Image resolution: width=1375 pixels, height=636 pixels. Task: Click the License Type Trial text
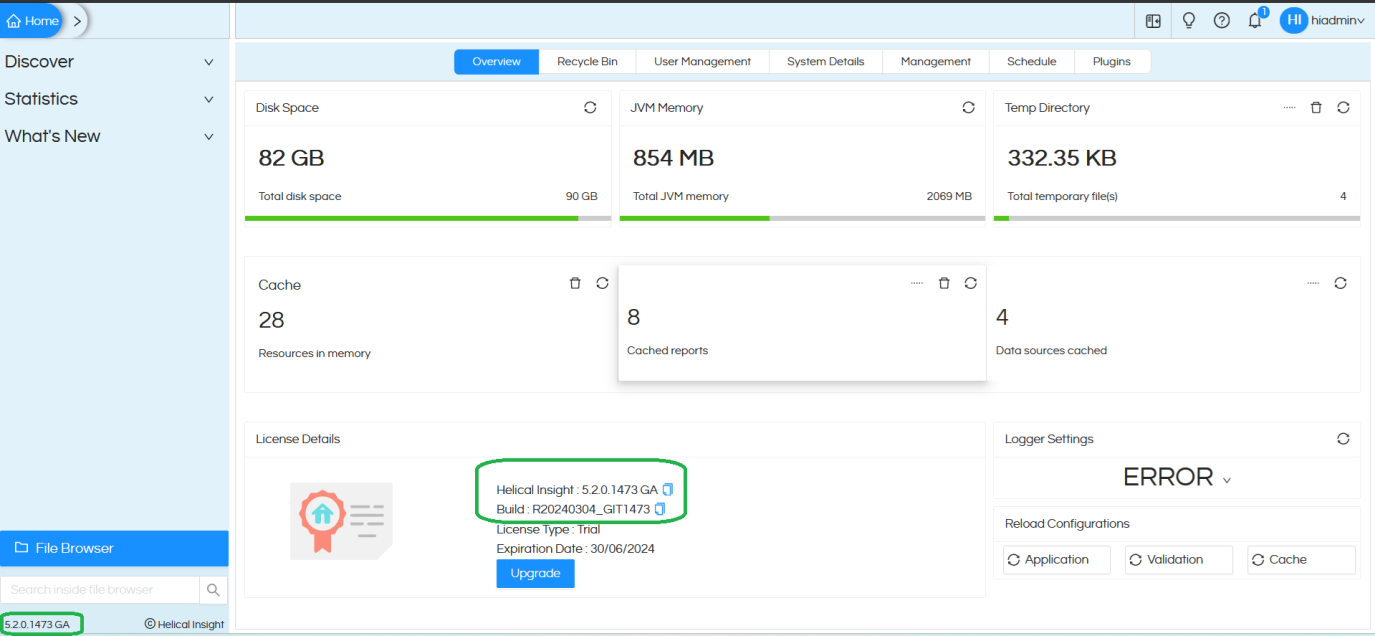pyautogui.click(x=548, y=530)
